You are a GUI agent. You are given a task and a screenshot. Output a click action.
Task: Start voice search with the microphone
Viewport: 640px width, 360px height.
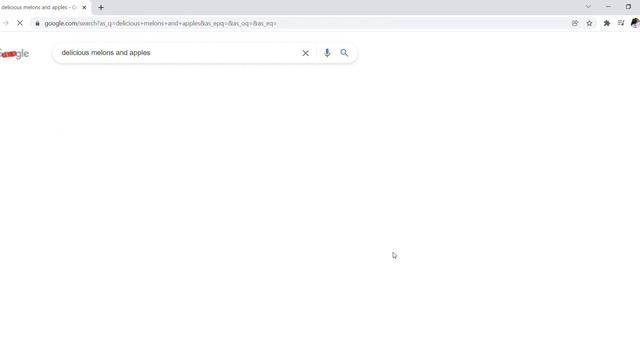(x=327, y=53)
